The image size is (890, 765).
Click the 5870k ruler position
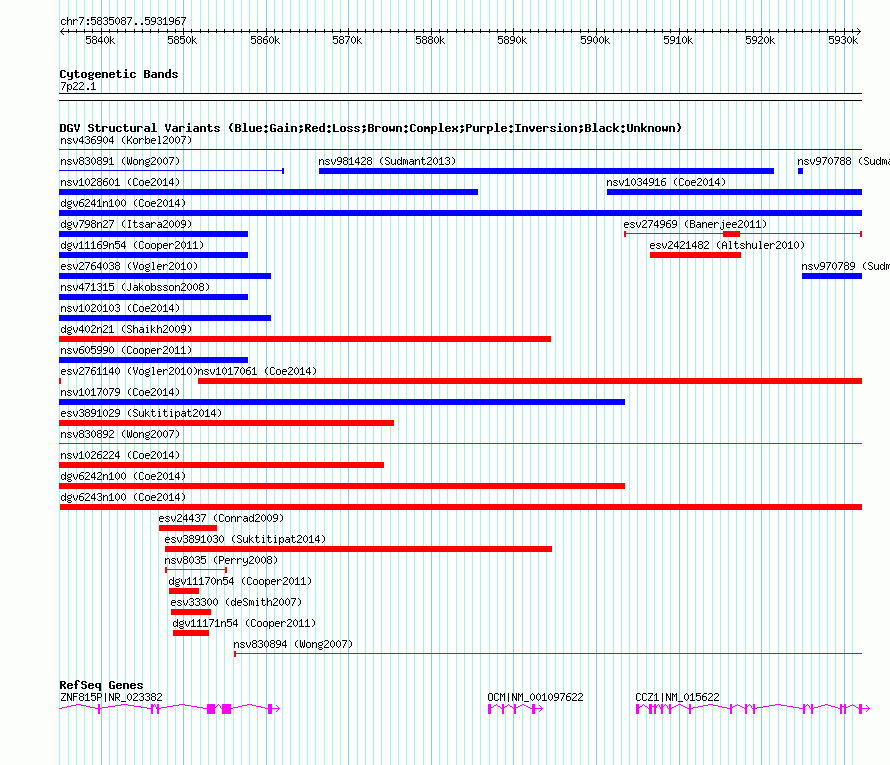coord(347,40)
